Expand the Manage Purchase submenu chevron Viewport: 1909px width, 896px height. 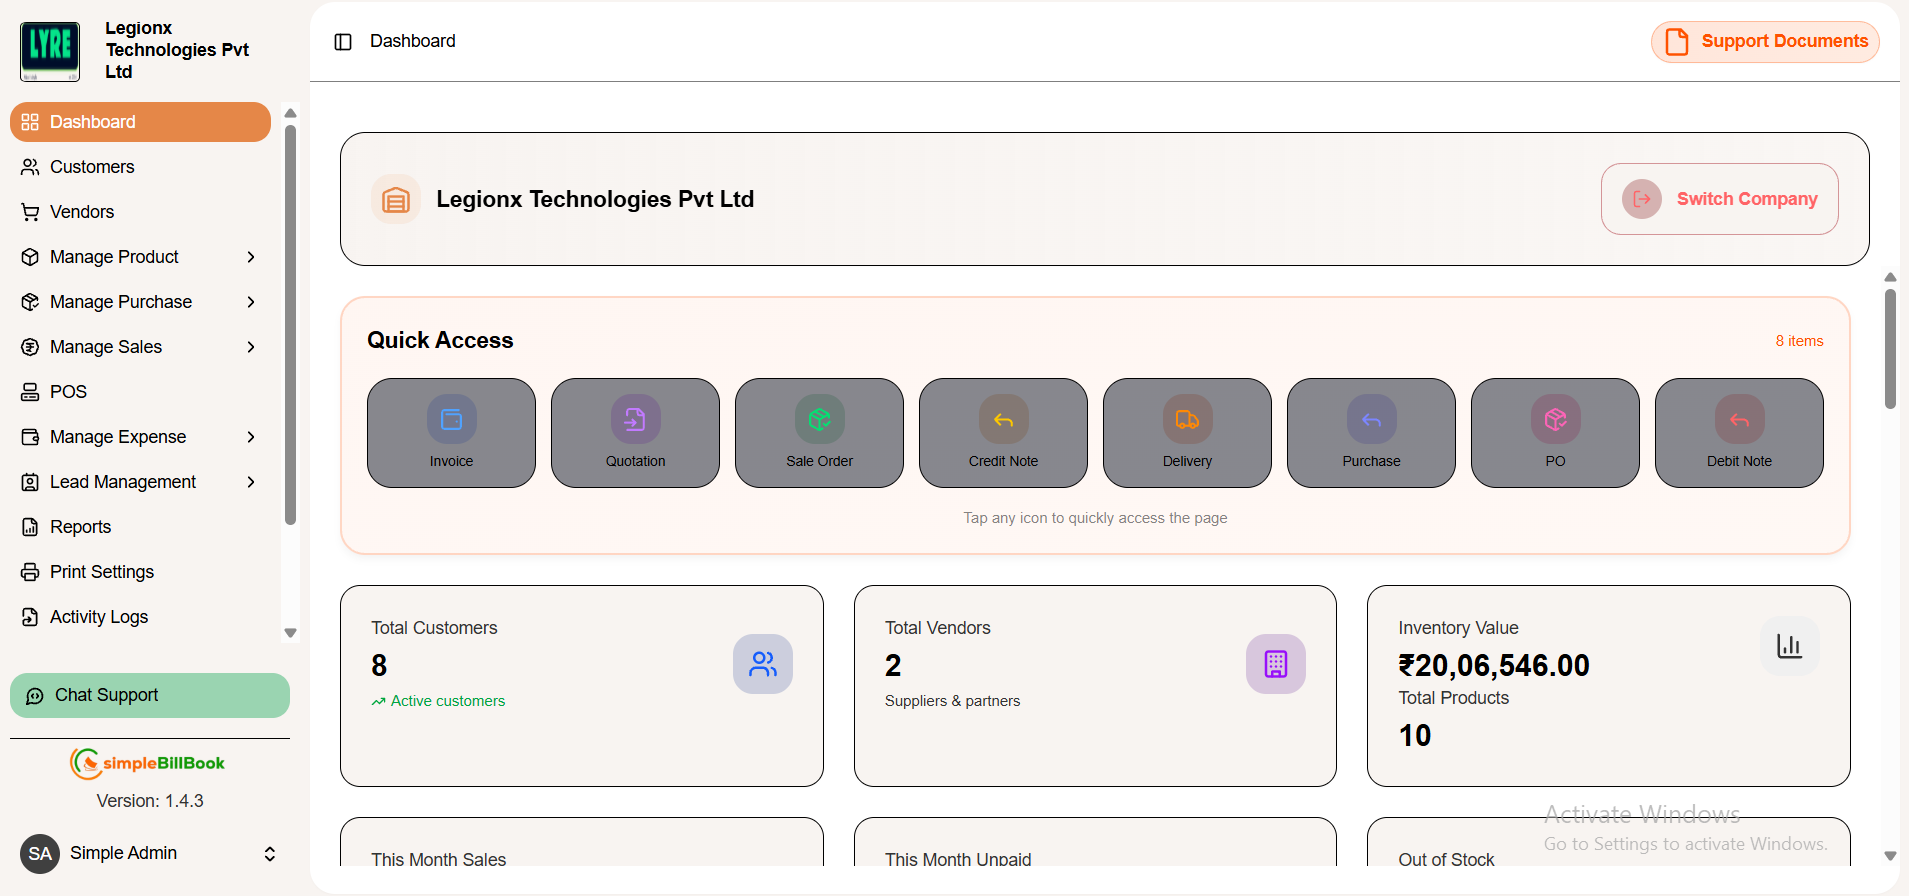coord(251,302)
